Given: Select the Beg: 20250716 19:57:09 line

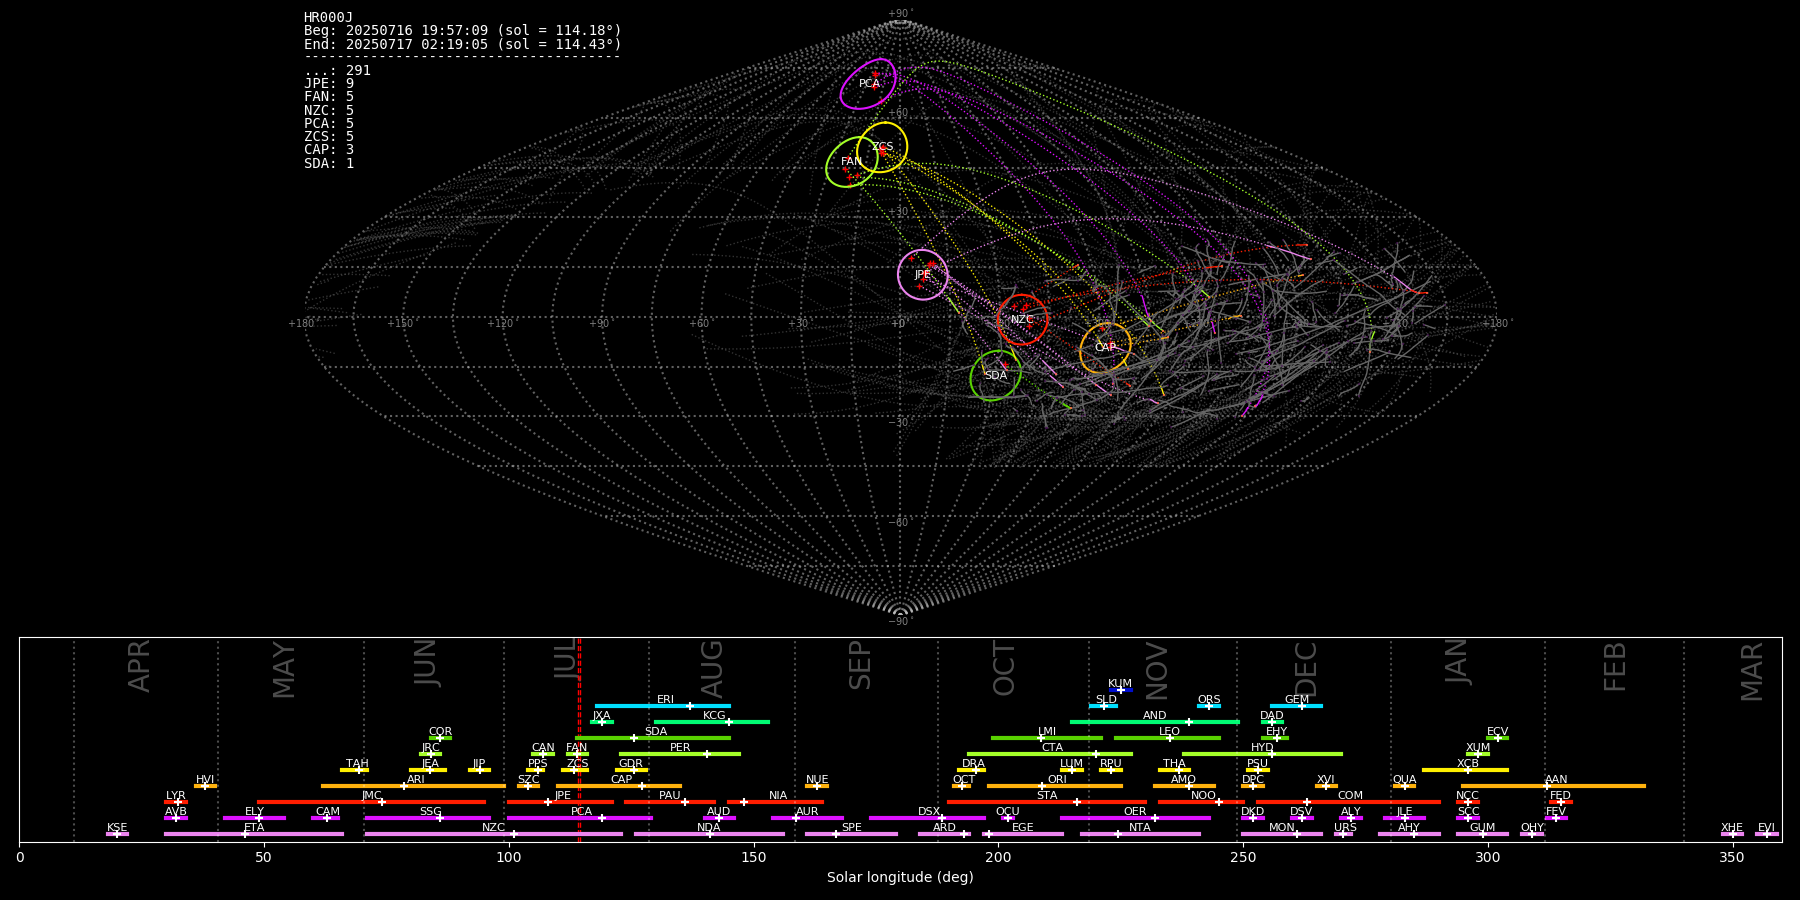Looking at the screenshot, I should click(x=463, y=31).
